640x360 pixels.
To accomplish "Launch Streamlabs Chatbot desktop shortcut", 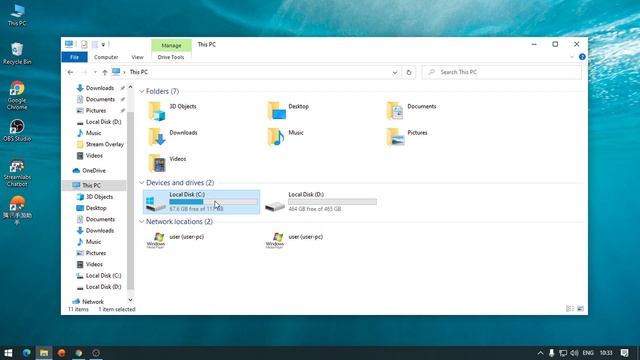I will tap(17, 173).
